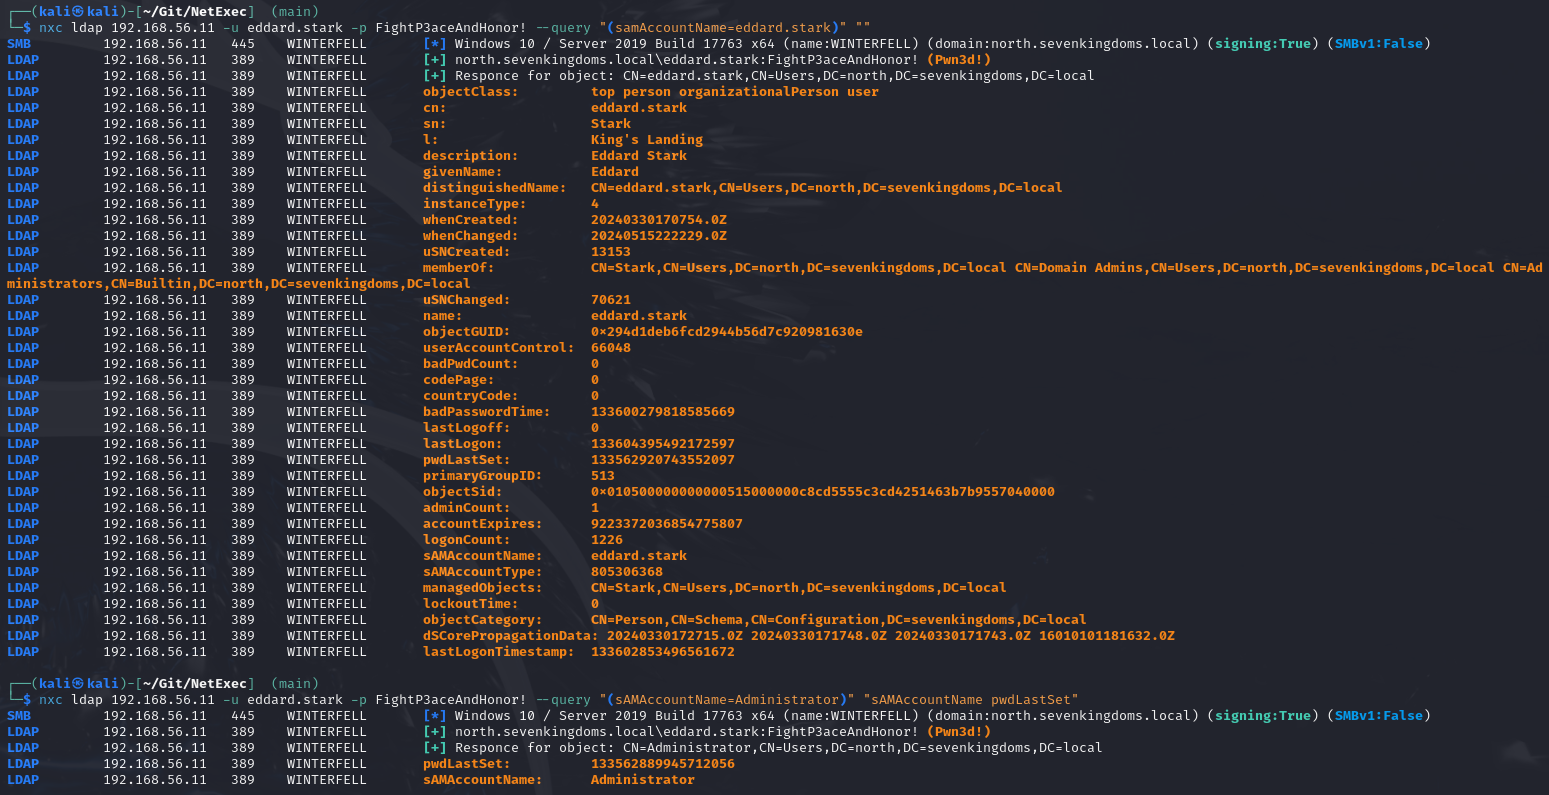Click the objectGUID hex value
1549x795 pixels.
pos(726,331)
